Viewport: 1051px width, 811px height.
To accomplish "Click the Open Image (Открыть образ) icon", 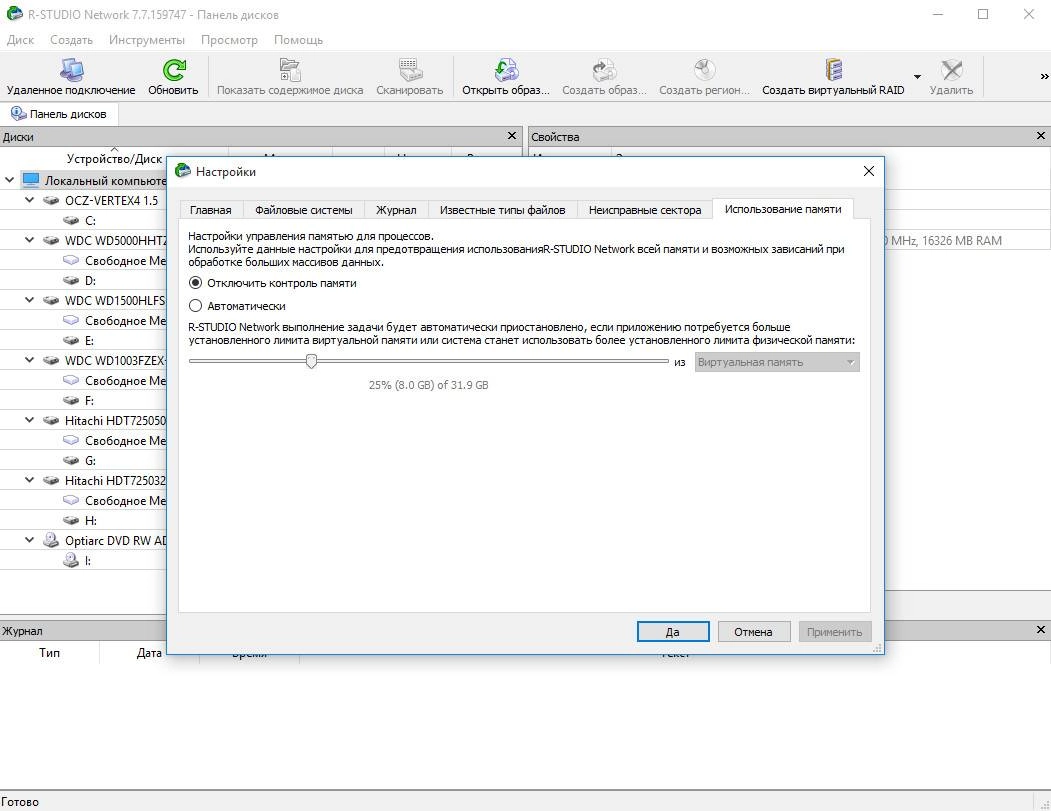I will [506, 70].
